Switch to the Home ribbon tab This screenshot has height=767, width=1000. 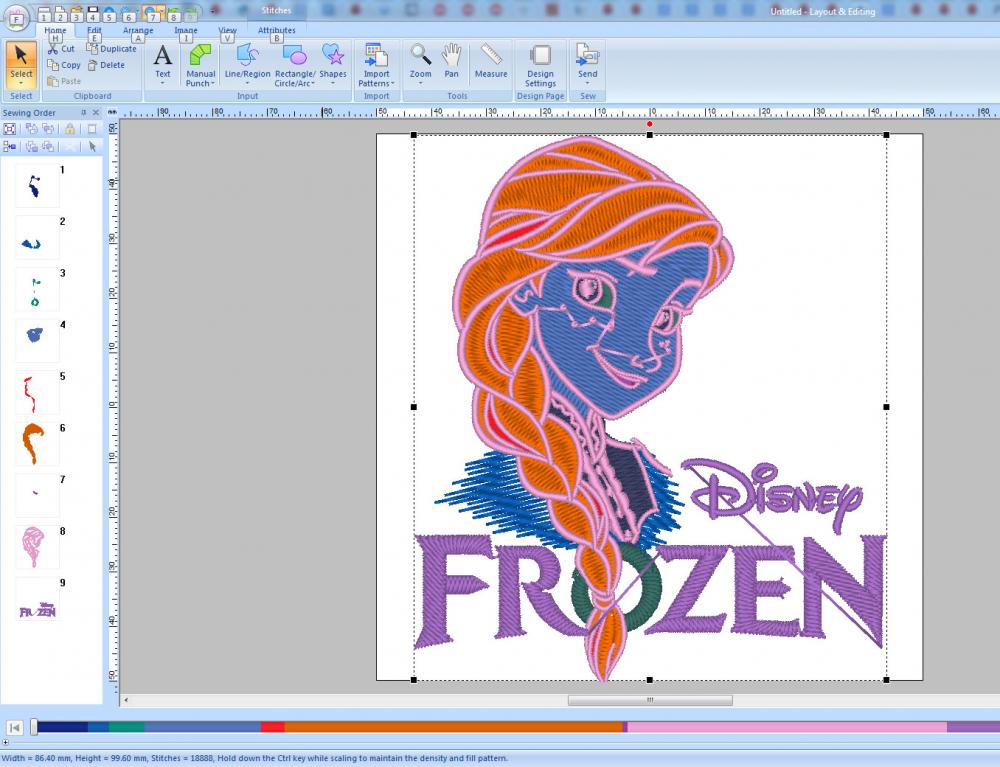click(55, 30)
